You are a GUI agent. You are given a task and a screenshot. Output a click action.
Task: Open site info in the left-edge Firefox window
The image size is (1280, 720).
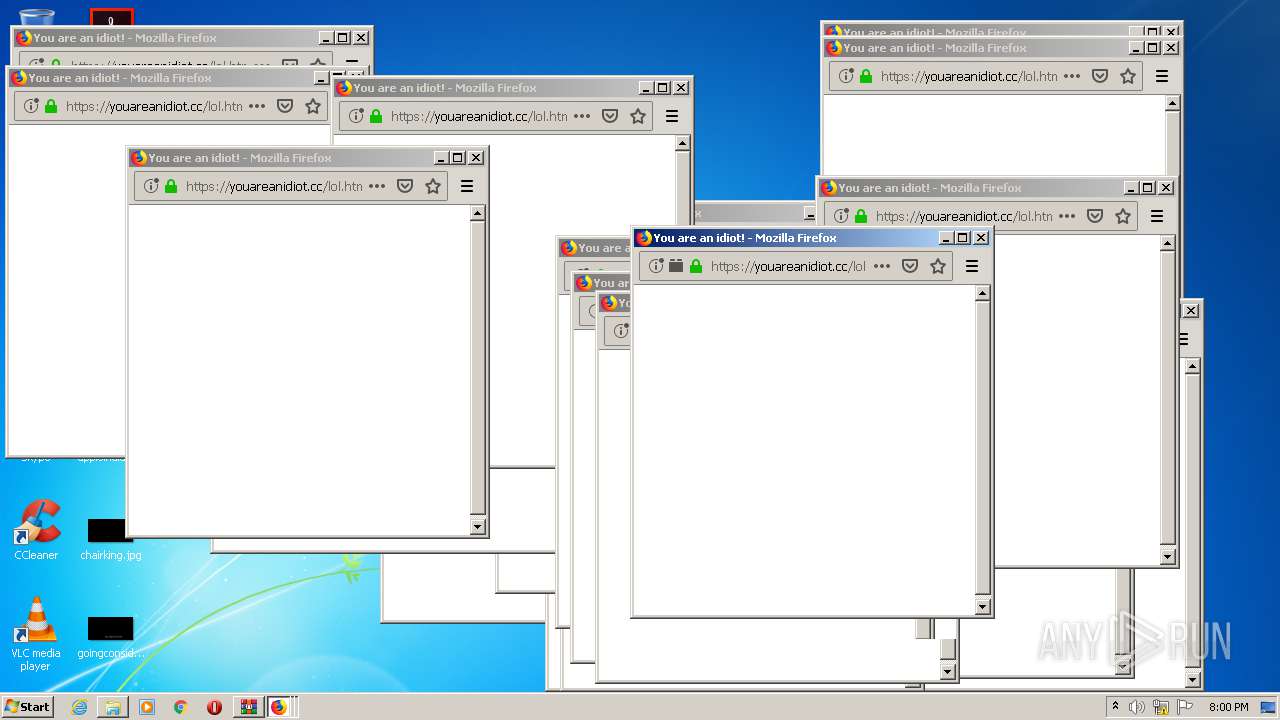click(x=31, y=106)
